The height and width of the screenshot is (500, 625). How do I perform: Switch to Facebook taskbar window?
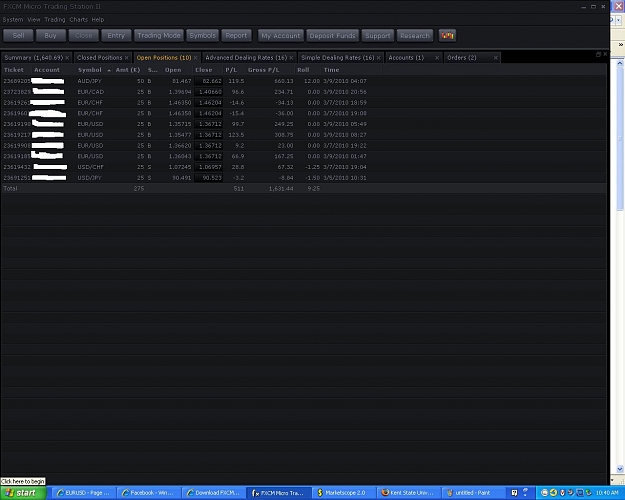[148, 493]
